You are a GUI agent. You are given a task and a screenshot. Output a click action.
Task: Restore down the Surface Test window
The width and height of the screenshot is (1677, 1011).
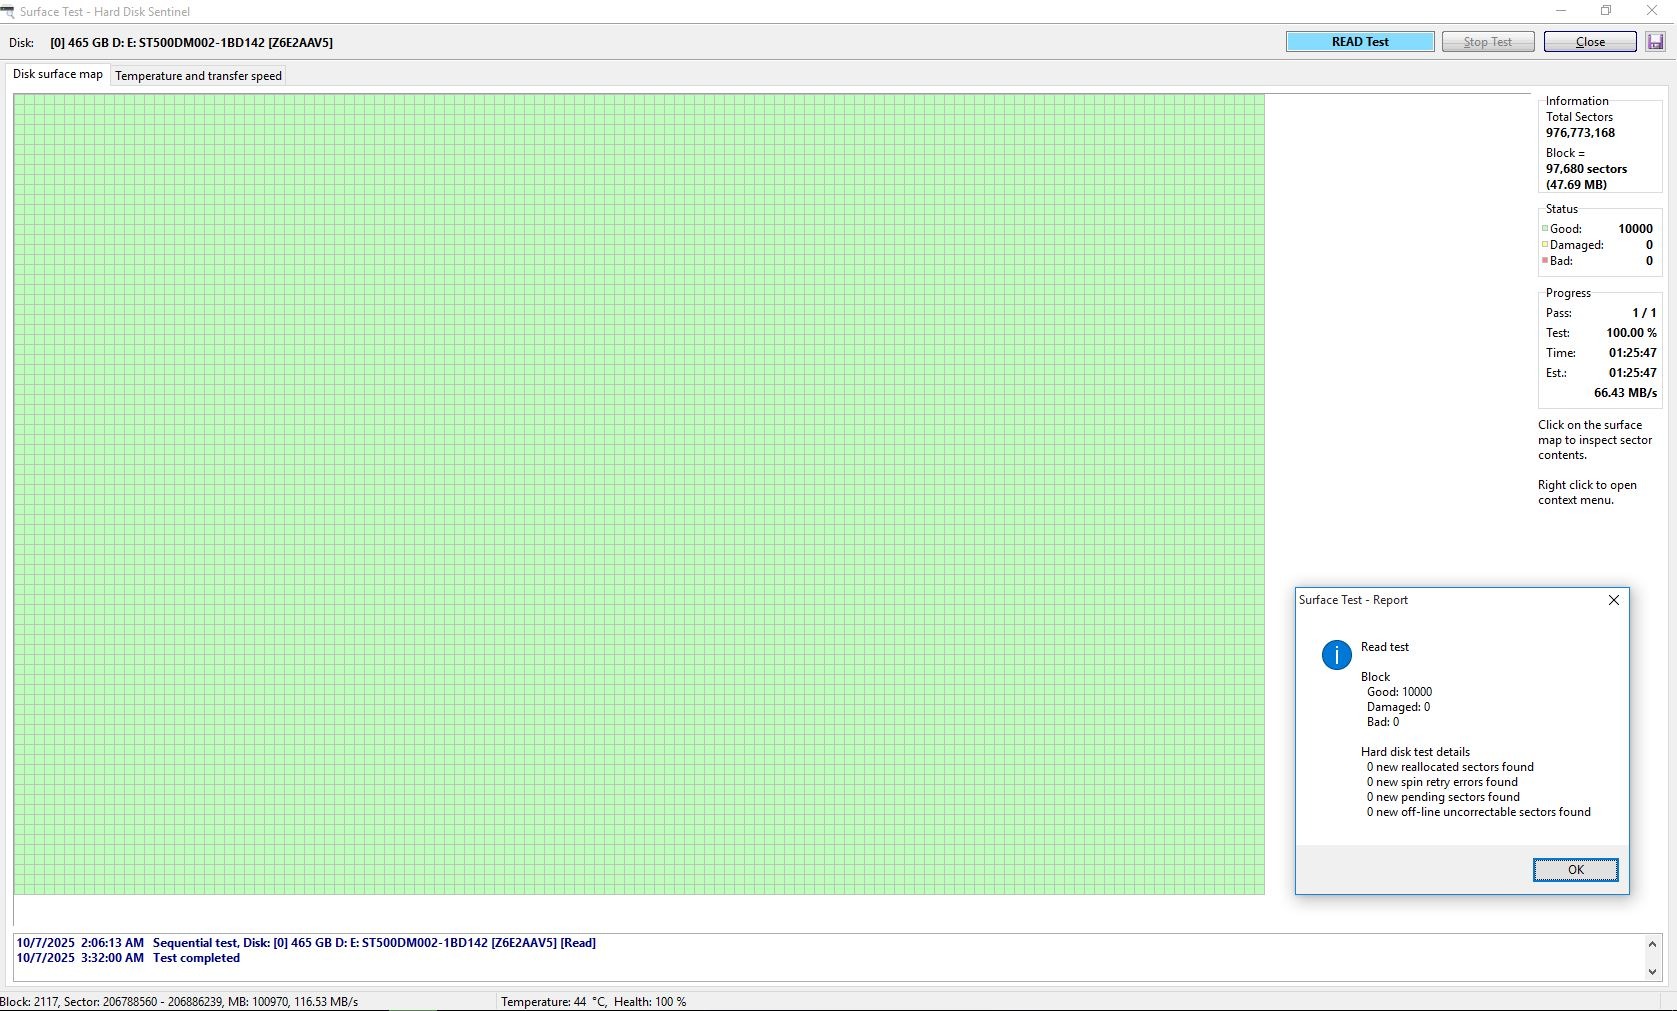1606,11
